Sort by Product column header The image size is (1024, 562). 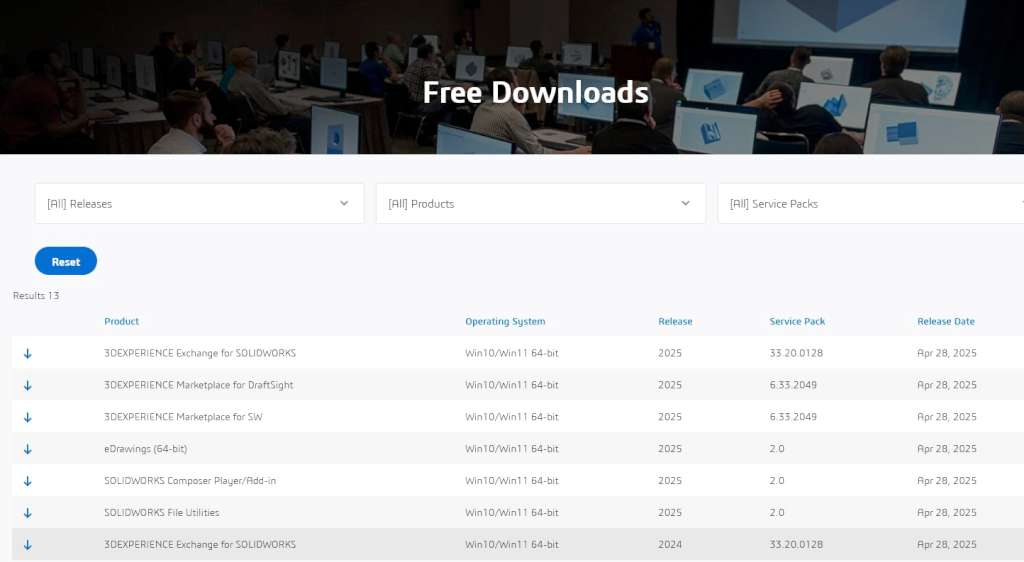(x=121, y=321)
